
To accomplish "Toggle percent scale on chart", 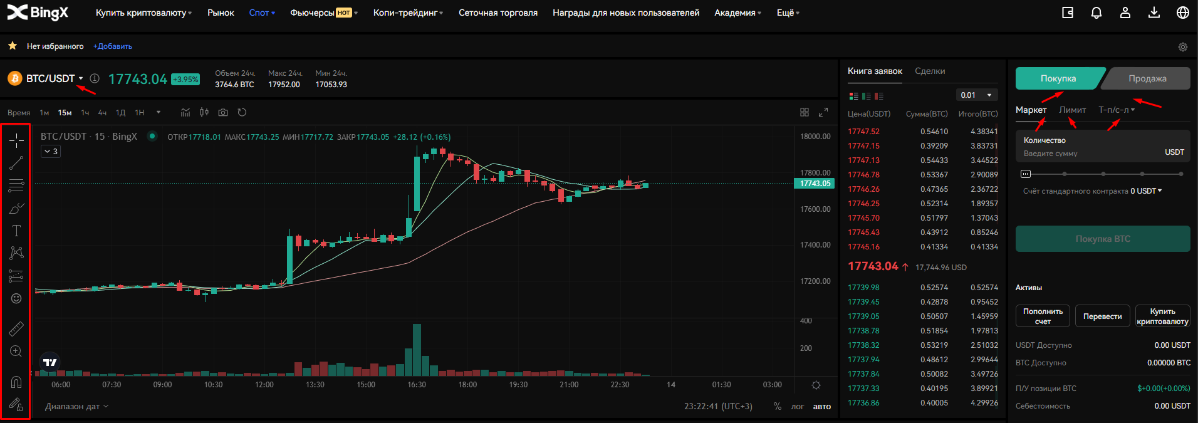I will pos(777,406).
